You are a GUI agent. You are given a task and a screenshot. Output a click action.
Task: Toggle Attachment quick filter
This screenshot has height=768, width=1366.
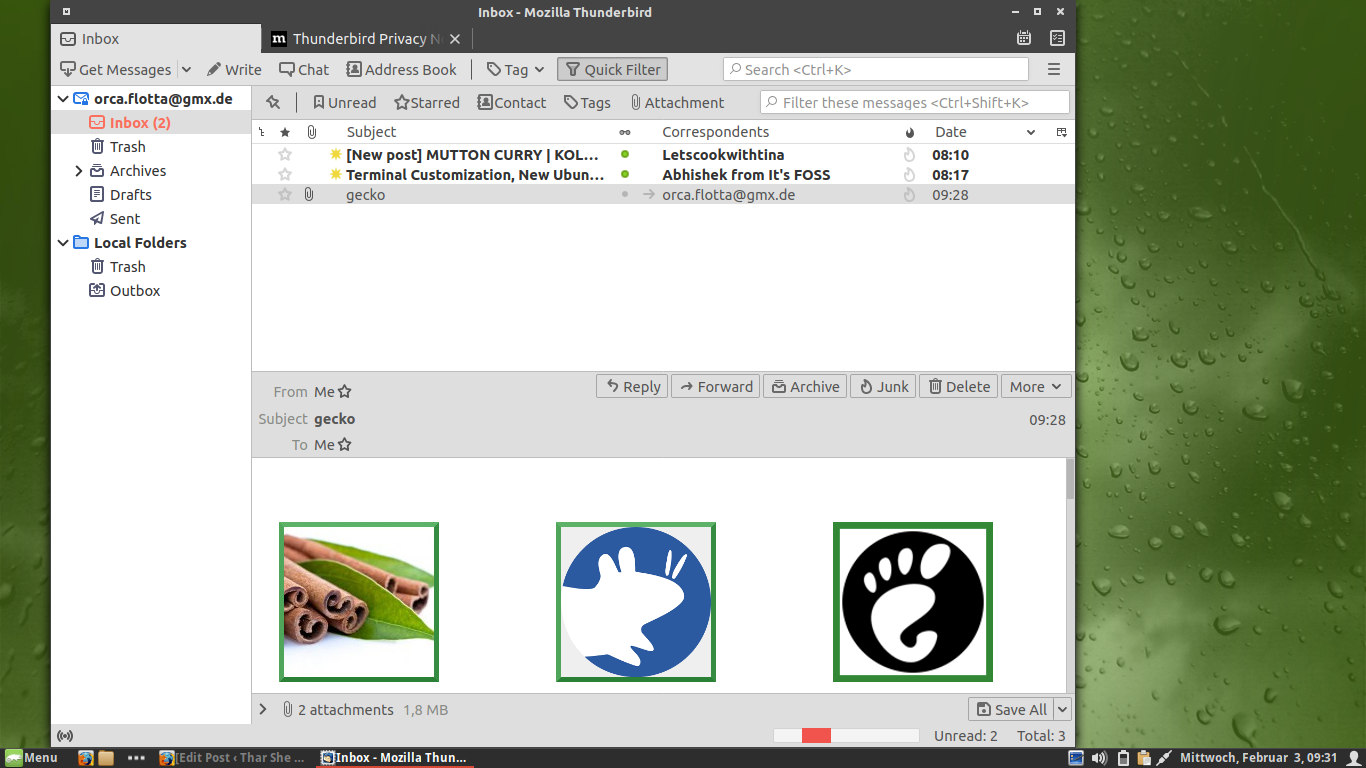(x=676, y=102)
